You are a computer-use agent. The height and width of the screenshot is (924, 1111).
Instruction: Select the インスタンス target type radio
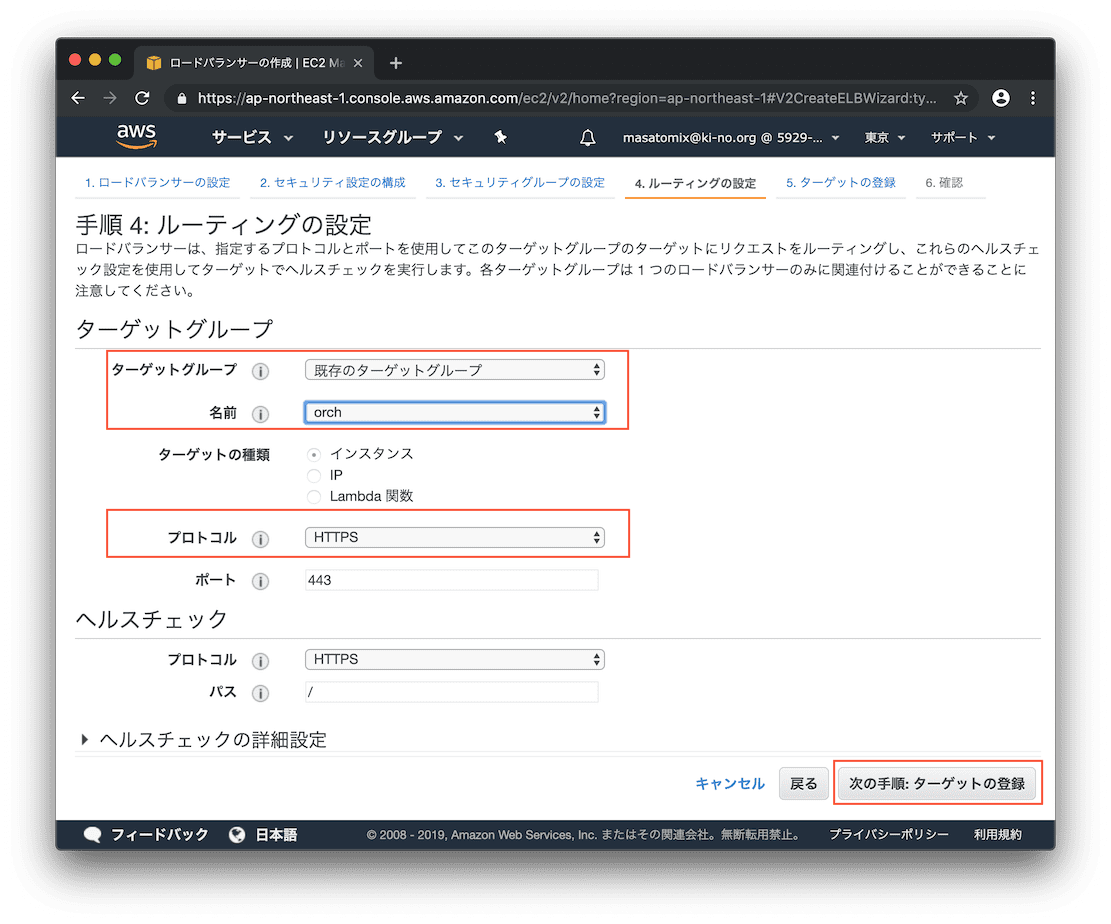[x=314, y=454]
